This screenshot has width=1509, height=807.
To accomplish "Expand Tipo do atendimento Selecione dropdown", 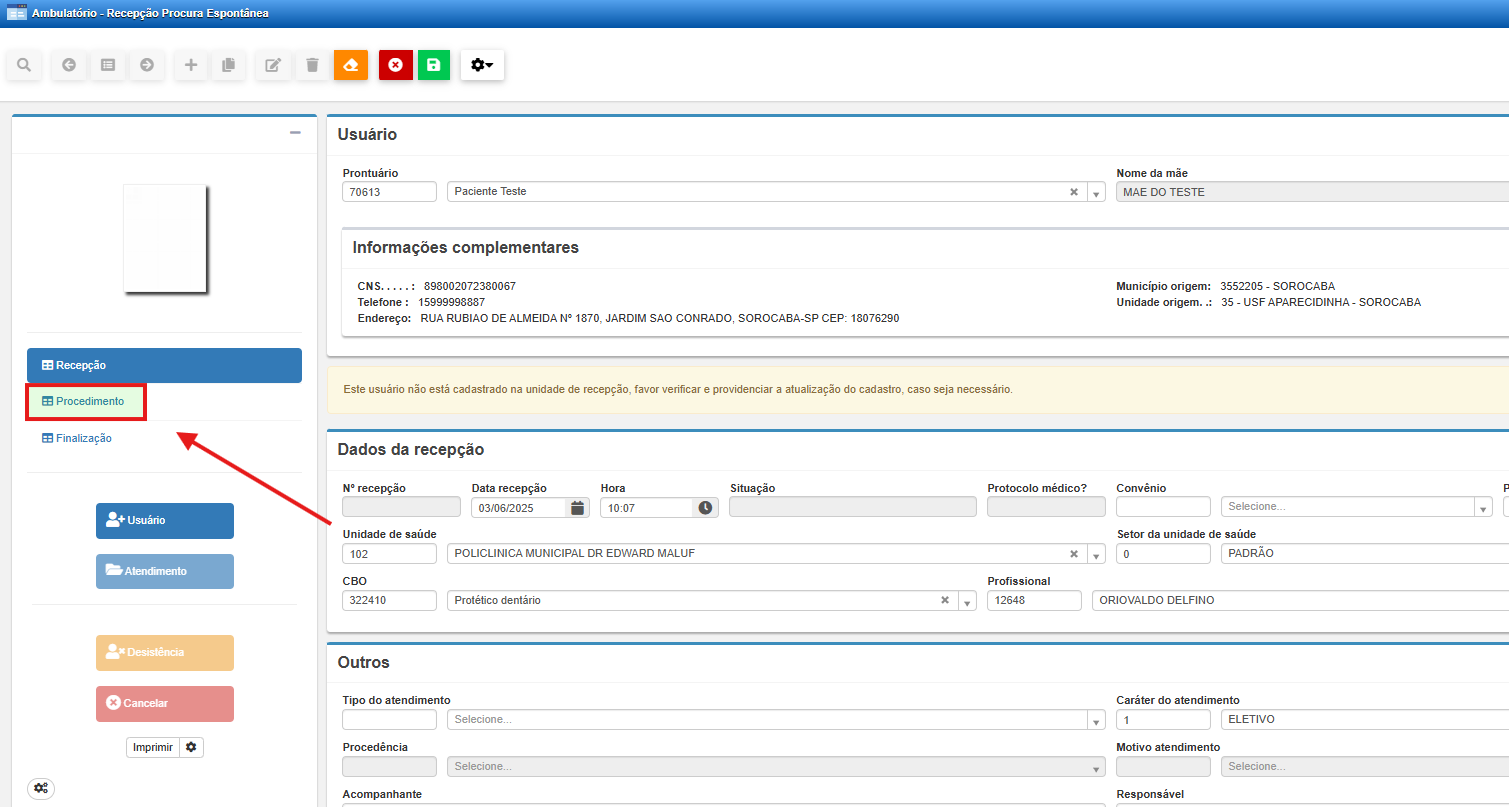I will tap(768, 720).
